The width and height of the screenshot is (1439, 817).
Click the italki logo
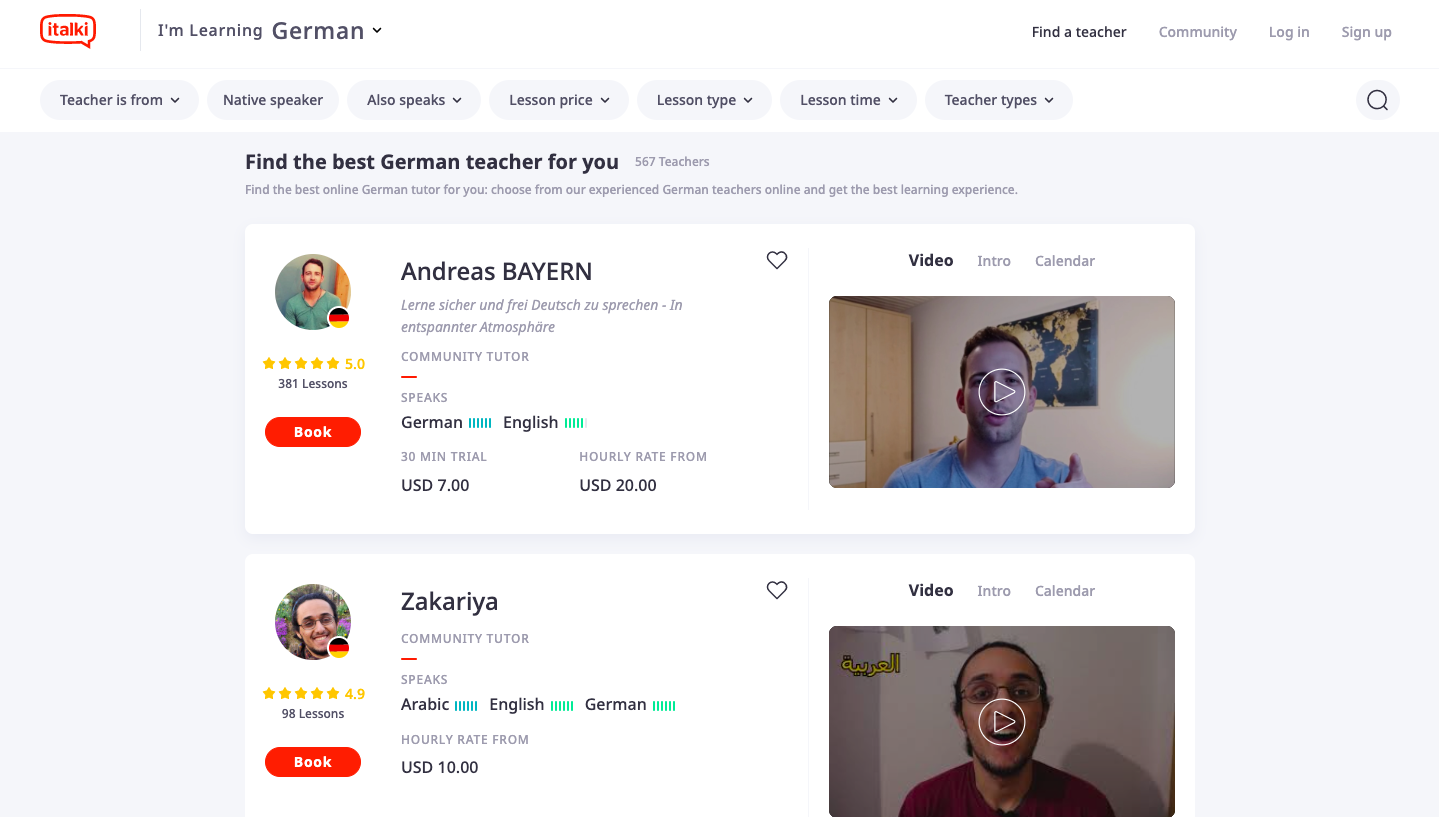(x=68, y=31)
